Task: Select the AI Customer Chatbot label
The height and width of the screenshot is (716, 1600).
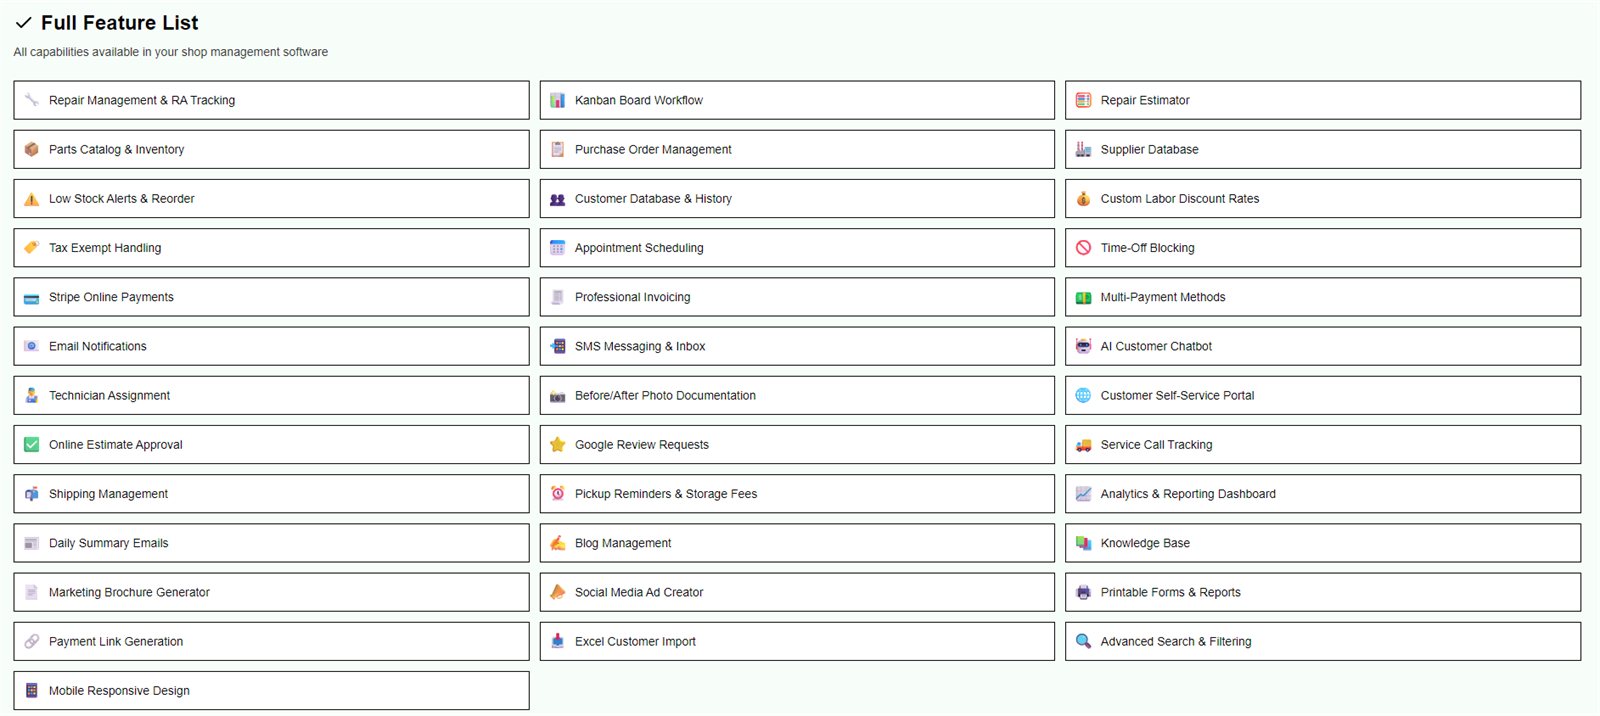Action: pos(1156,346)
